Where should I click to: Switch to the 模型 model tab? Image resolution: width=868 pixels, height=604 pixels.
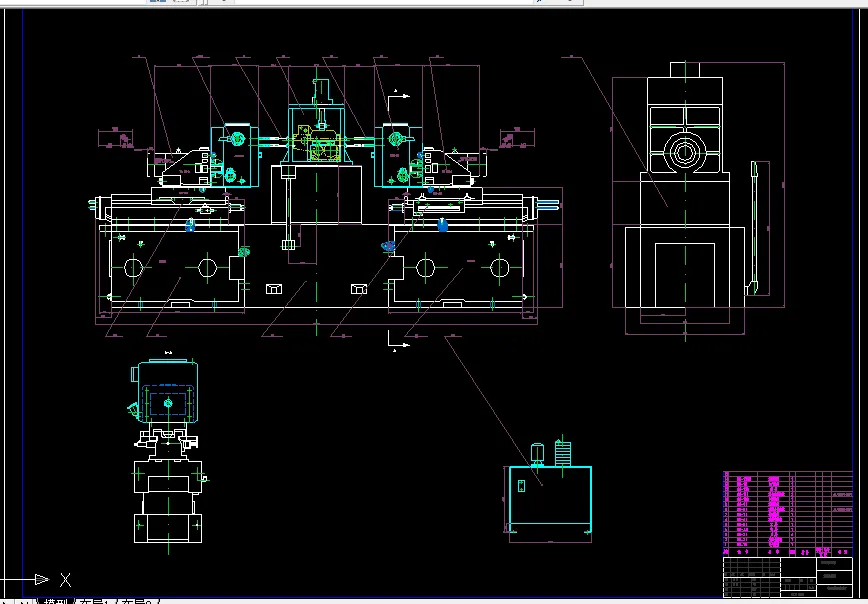(55, 601)
